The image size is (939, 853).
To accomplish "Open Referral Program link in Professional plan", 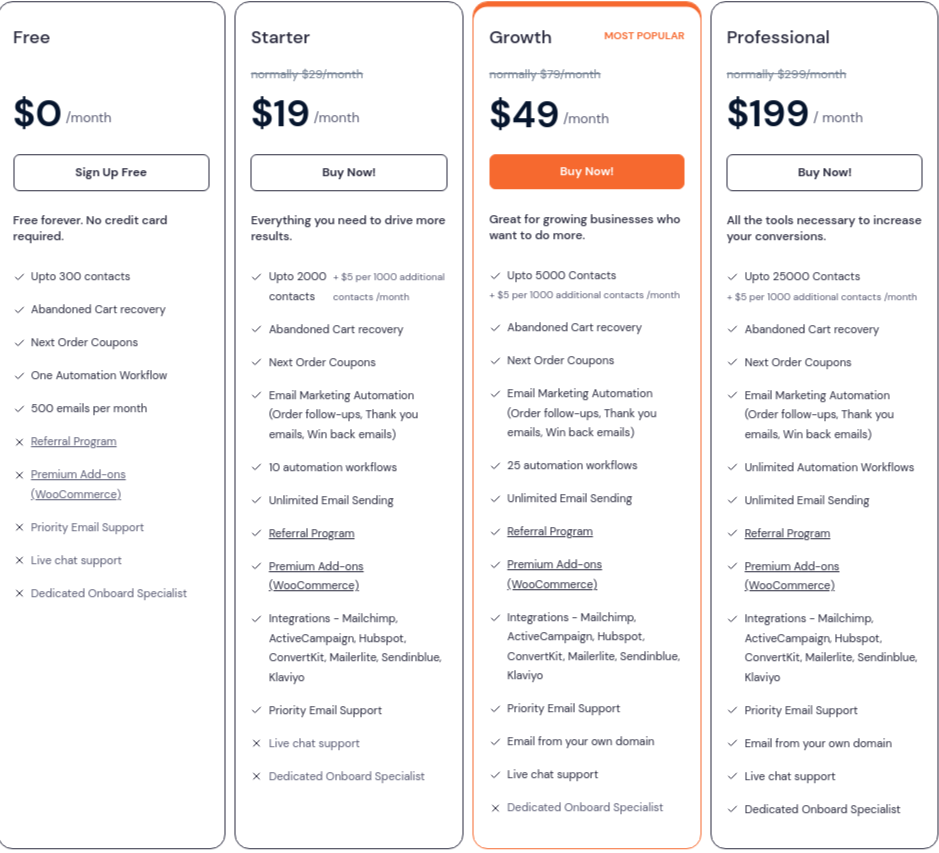I will [x=787, y=533].
